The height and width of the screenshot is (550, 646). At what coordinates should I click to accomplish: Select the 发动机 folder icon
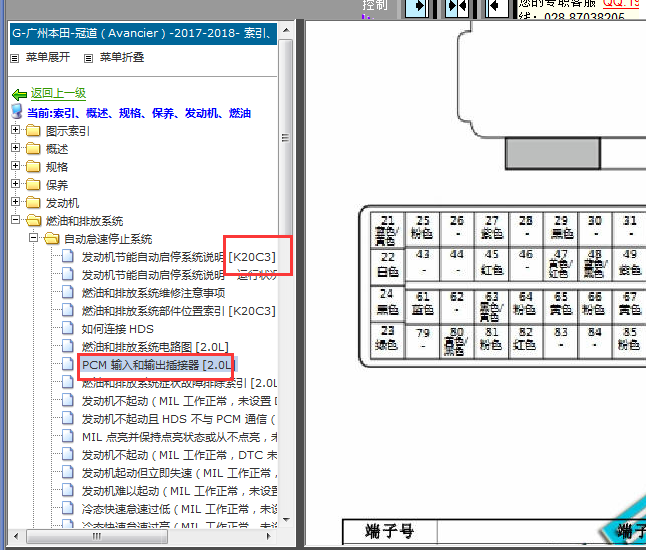[x=33, y=203]
